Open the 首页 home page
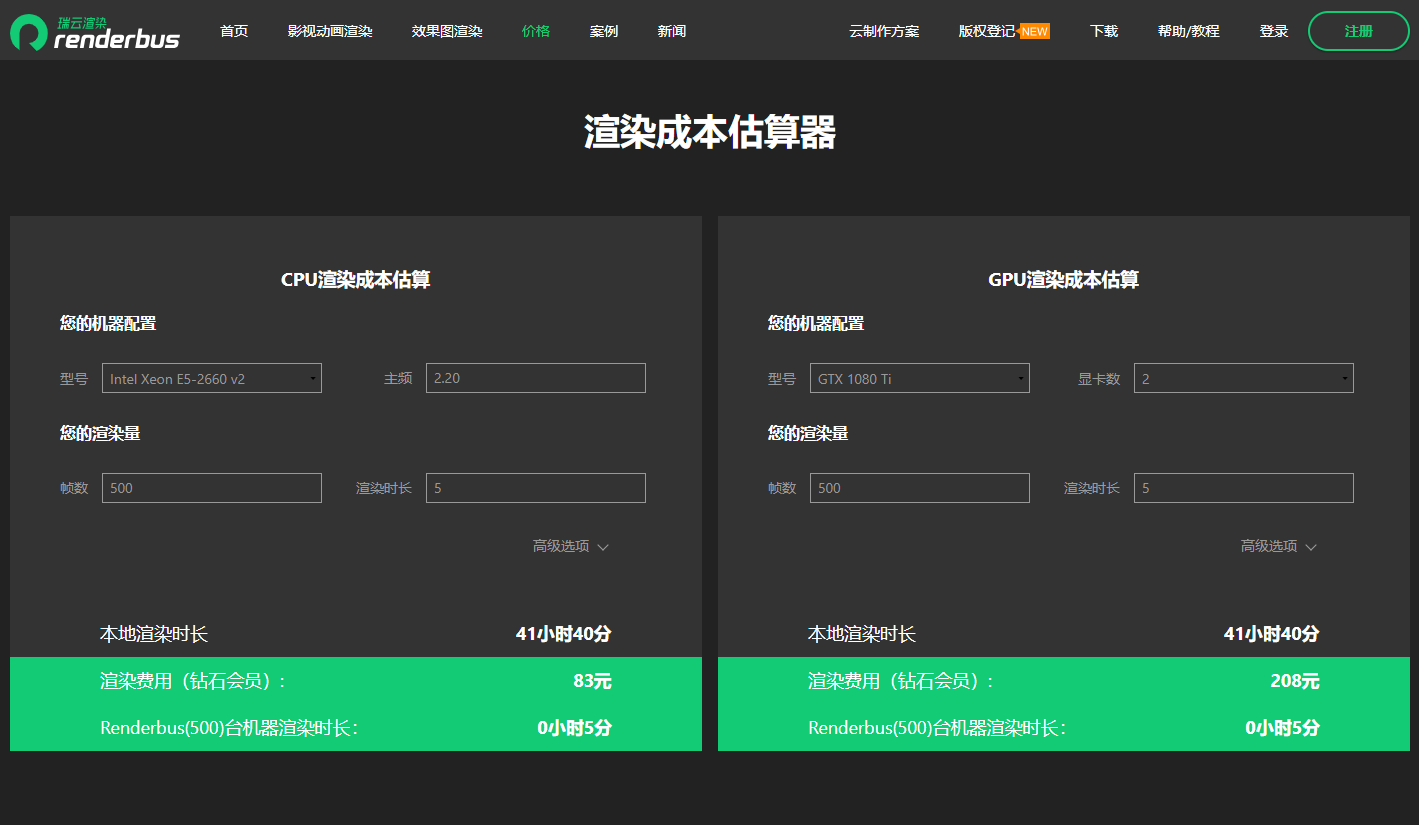1419x825 pixels. (x=234, y=31)
